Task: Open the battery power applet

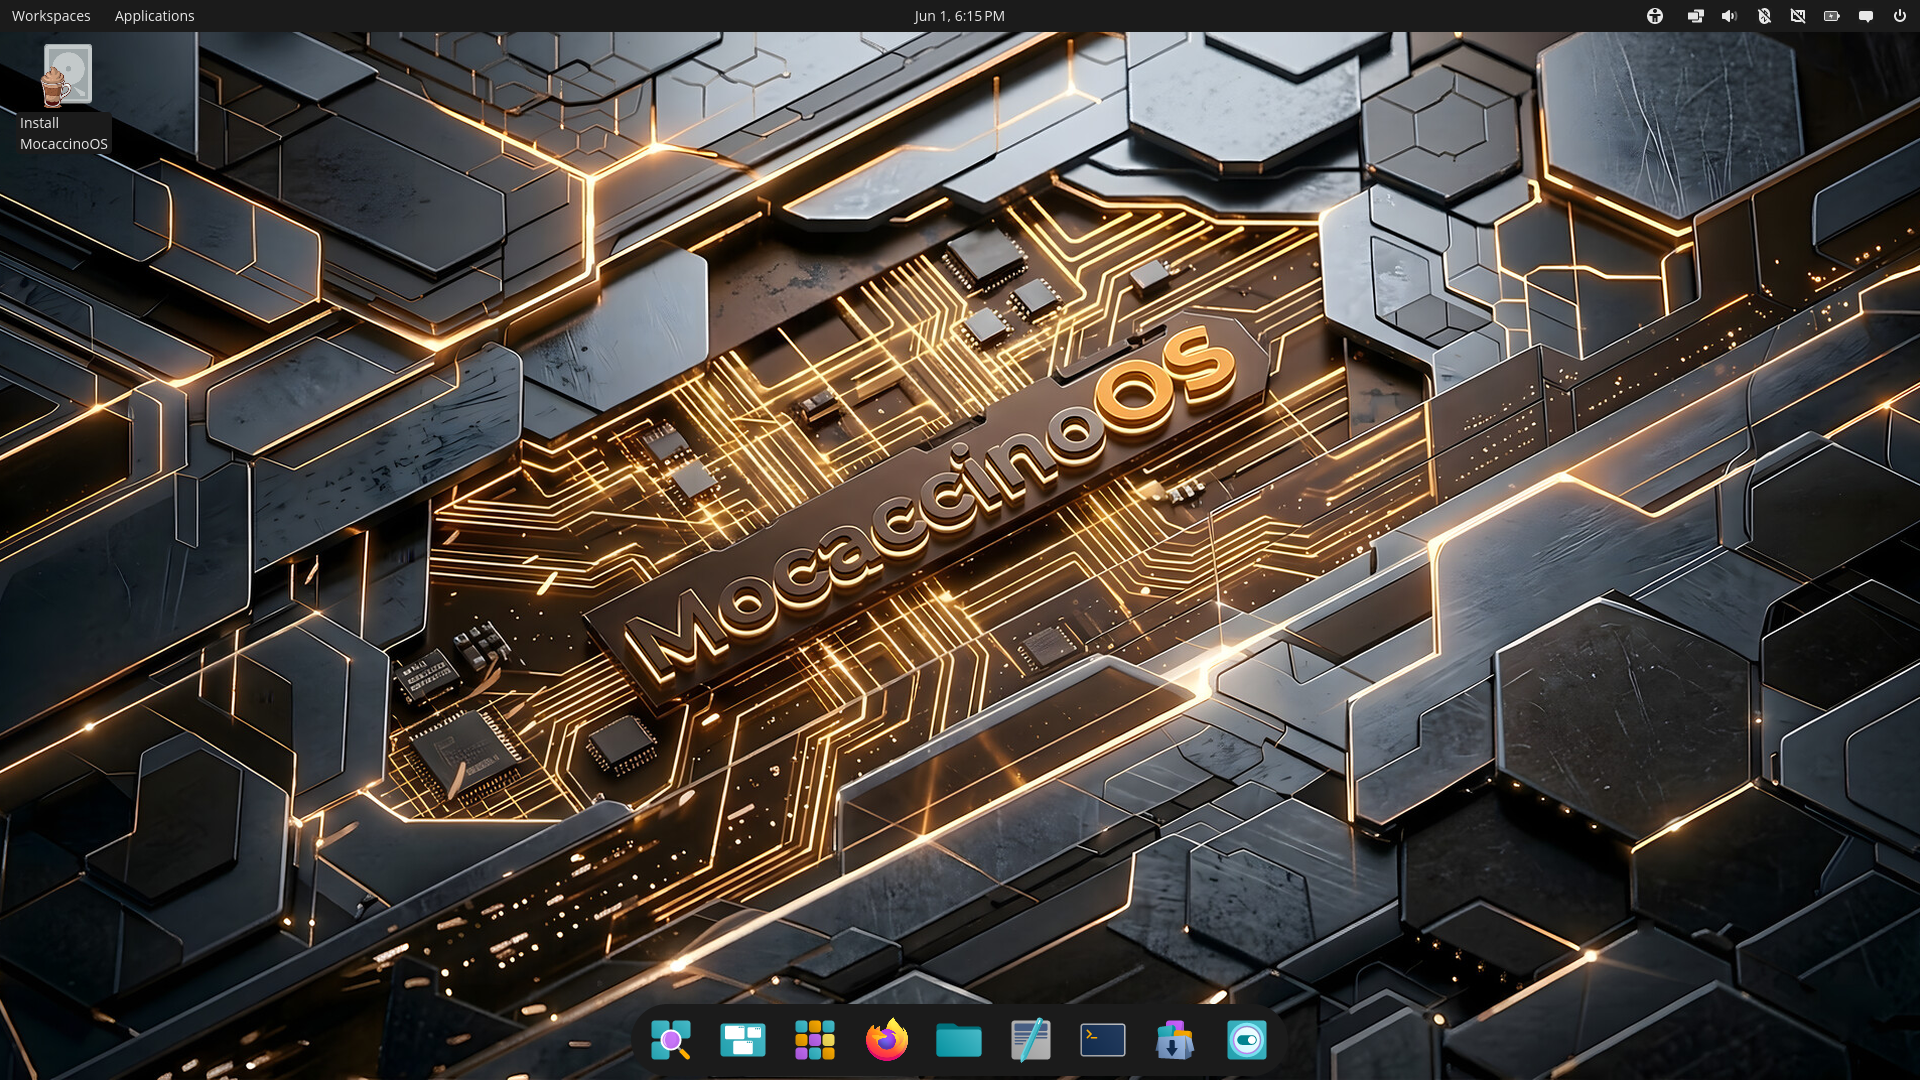Action: pyautogui.click(x=1832, y=16)
